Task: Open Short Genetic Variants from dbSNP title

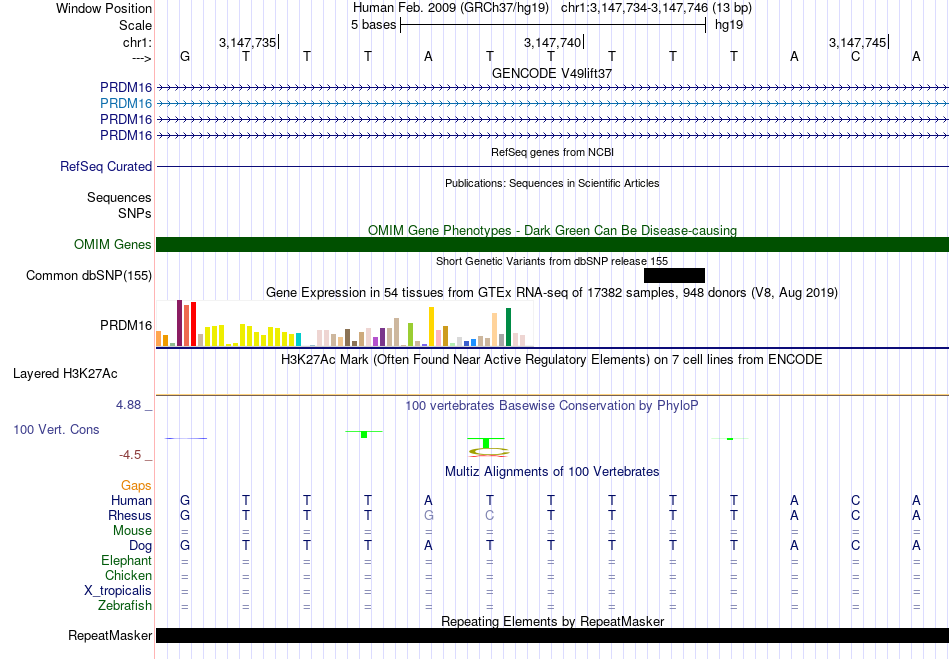Action: pyautogui.click(x=552, y=261)
